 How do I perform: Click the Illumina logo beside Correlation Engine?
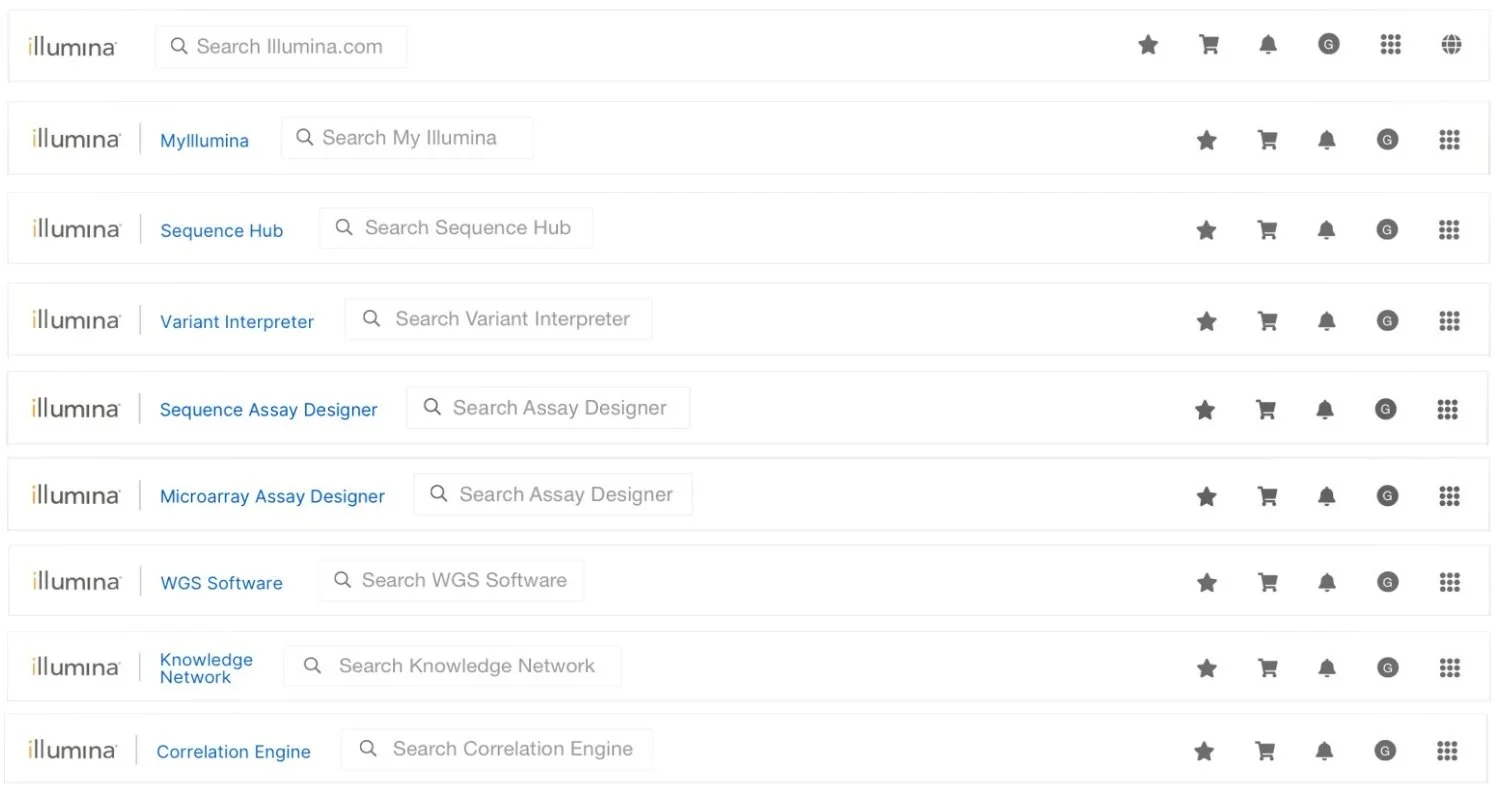coord(72,750)
